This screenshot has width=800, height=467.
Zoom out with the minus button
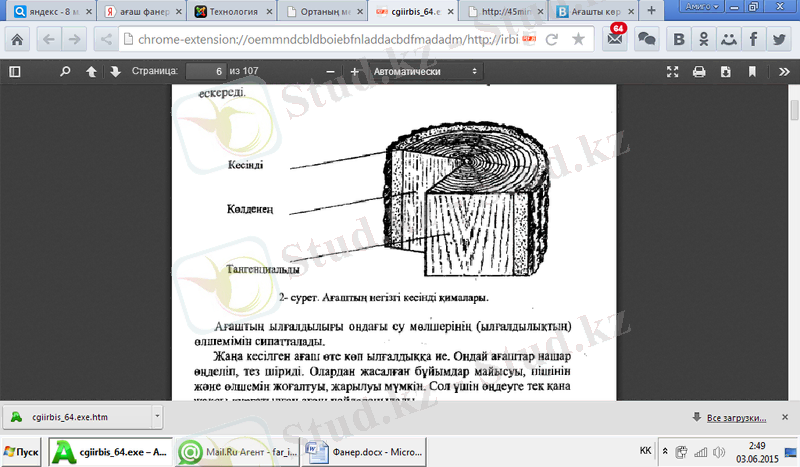pyautogui.click(x=331, y=72)
